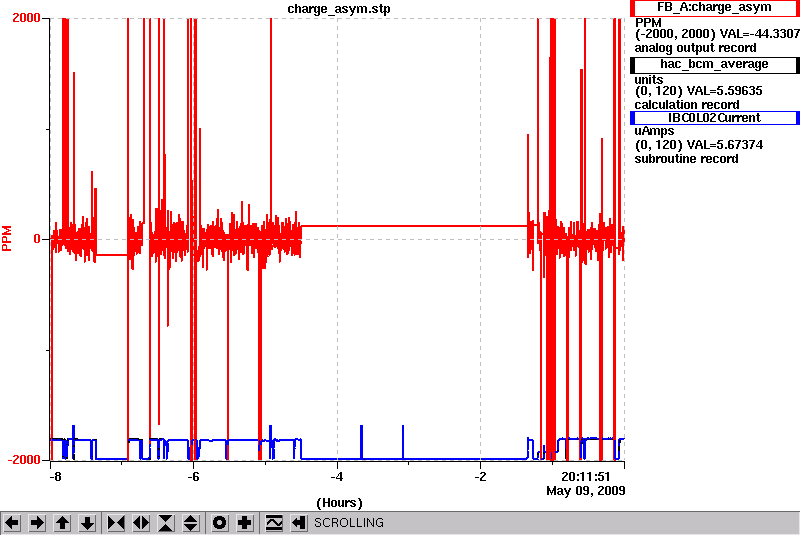The height and width of the screenshot is (535, 800).
Task: Pan the graph down with the down arrow
Action: pos(88,523)
